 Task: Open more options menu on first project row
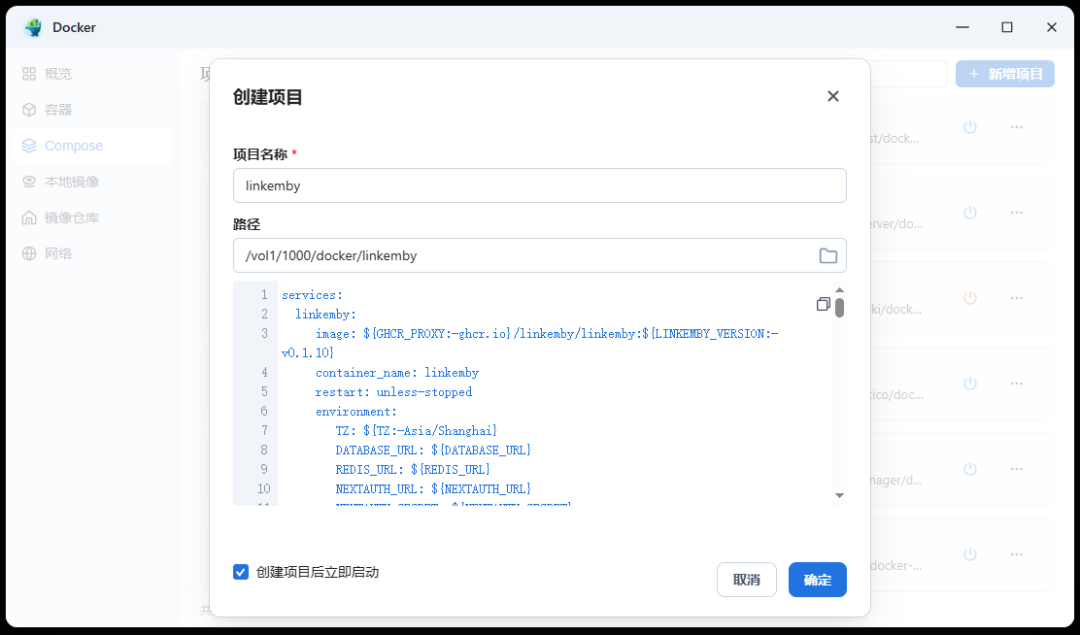tap(1017, 127)
